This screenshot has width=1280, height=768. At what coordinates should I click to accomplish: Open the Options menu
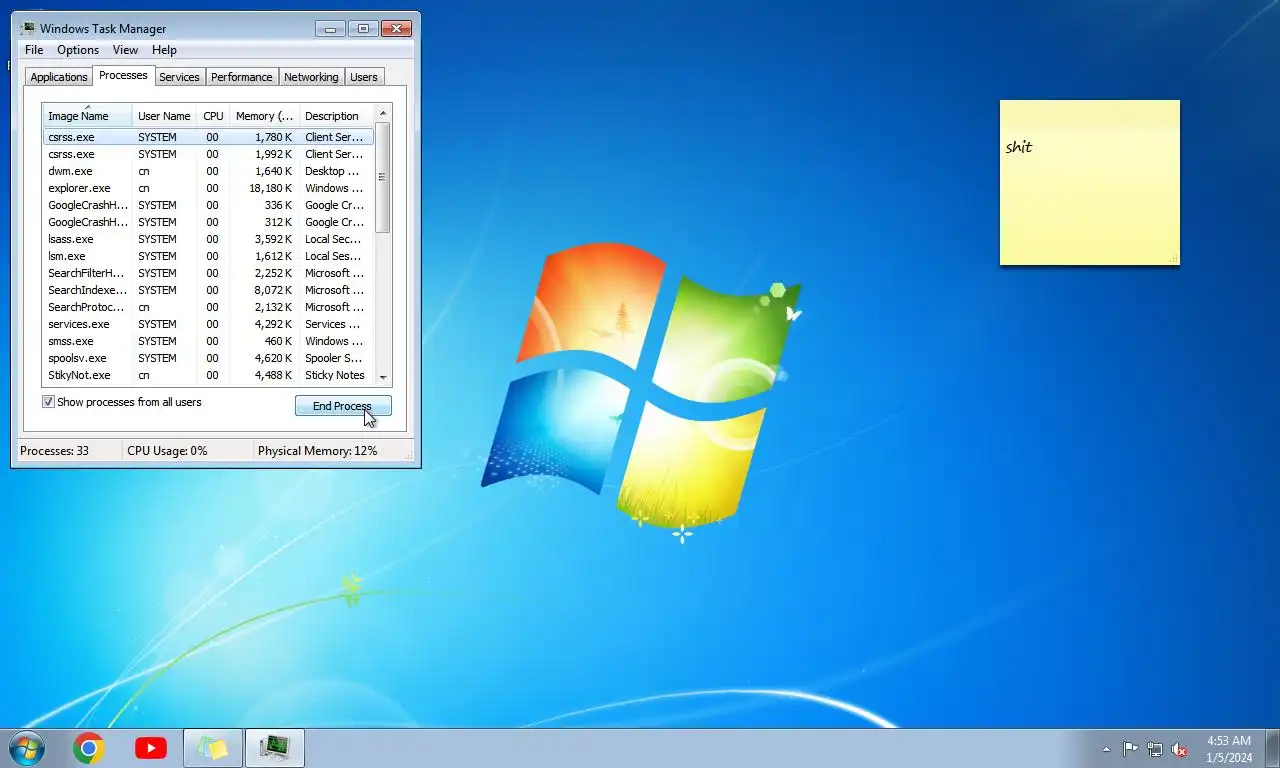coord(78,50)
